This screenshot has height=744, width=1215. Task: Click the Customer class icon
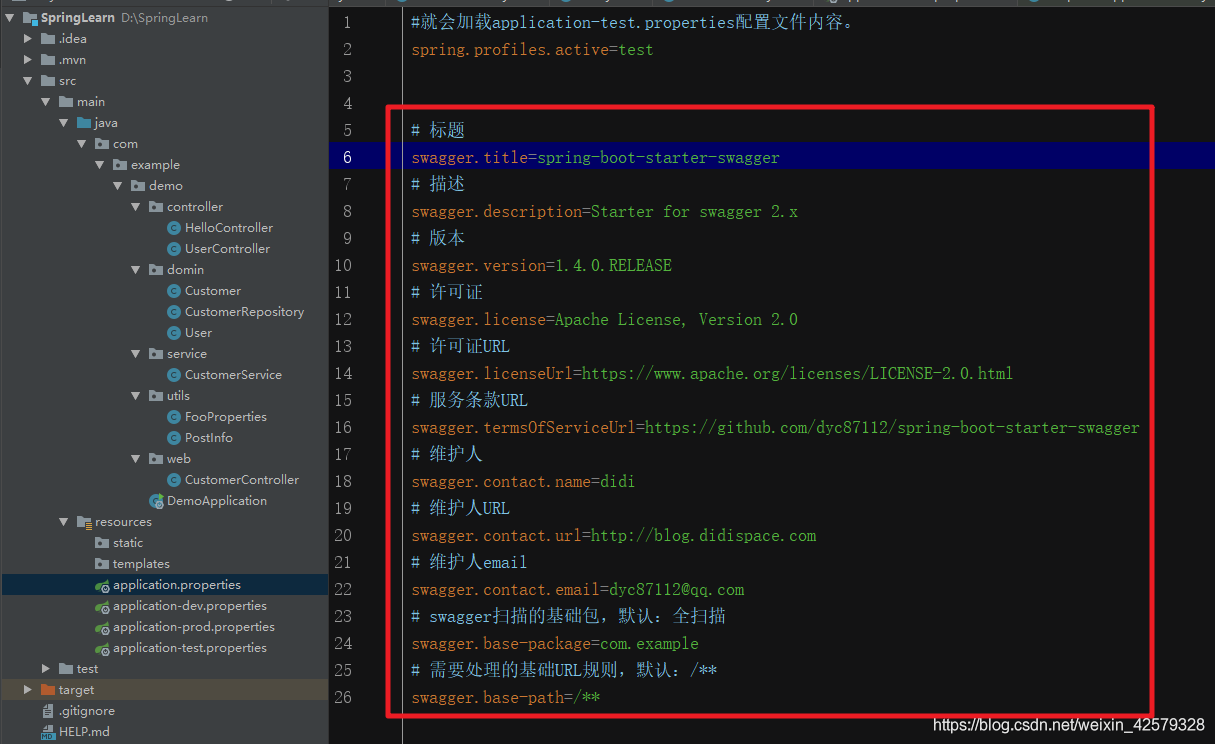point(174,291)
